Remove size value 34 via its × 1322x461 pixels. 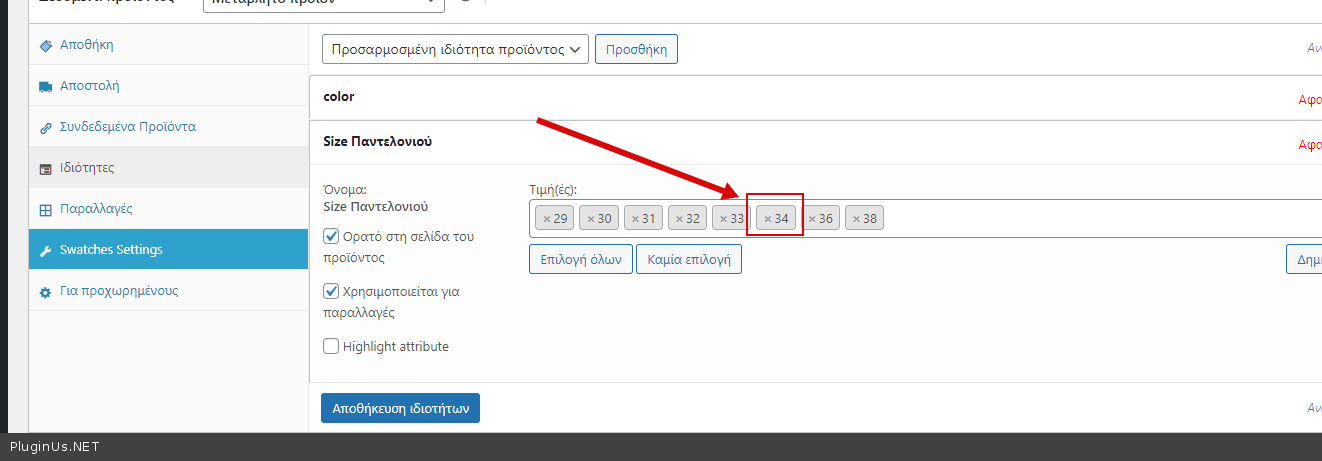(x=768, y=218)
